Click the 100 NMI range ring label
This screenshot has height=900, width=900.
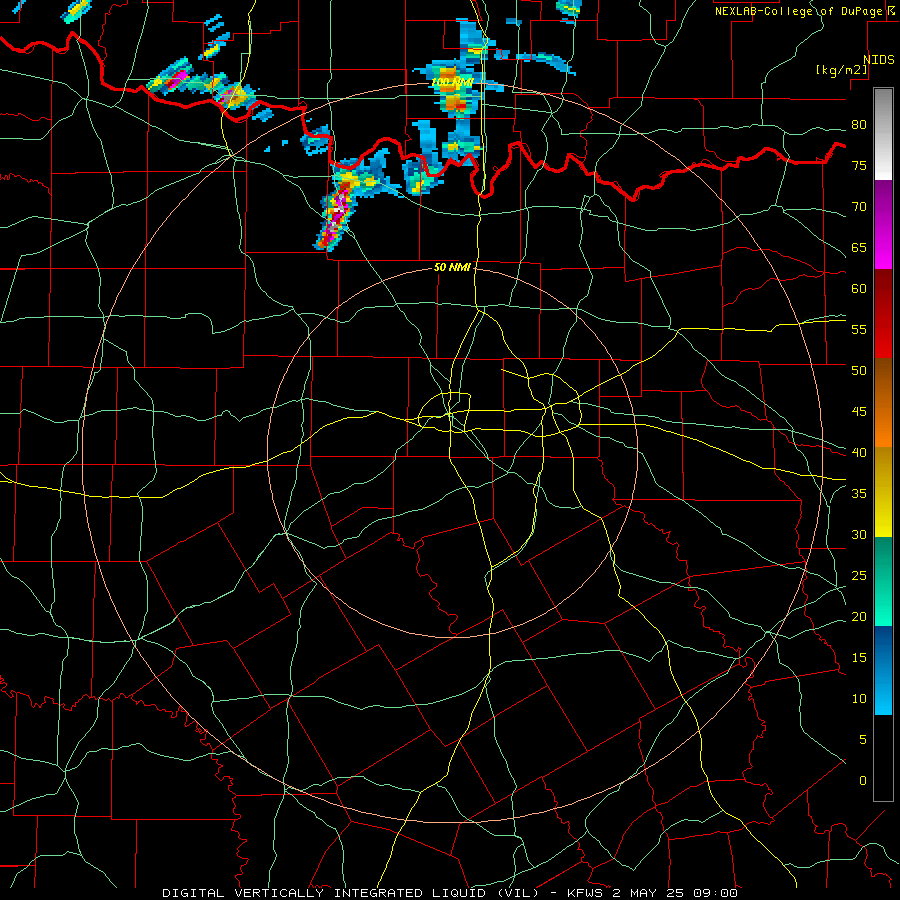452,82
